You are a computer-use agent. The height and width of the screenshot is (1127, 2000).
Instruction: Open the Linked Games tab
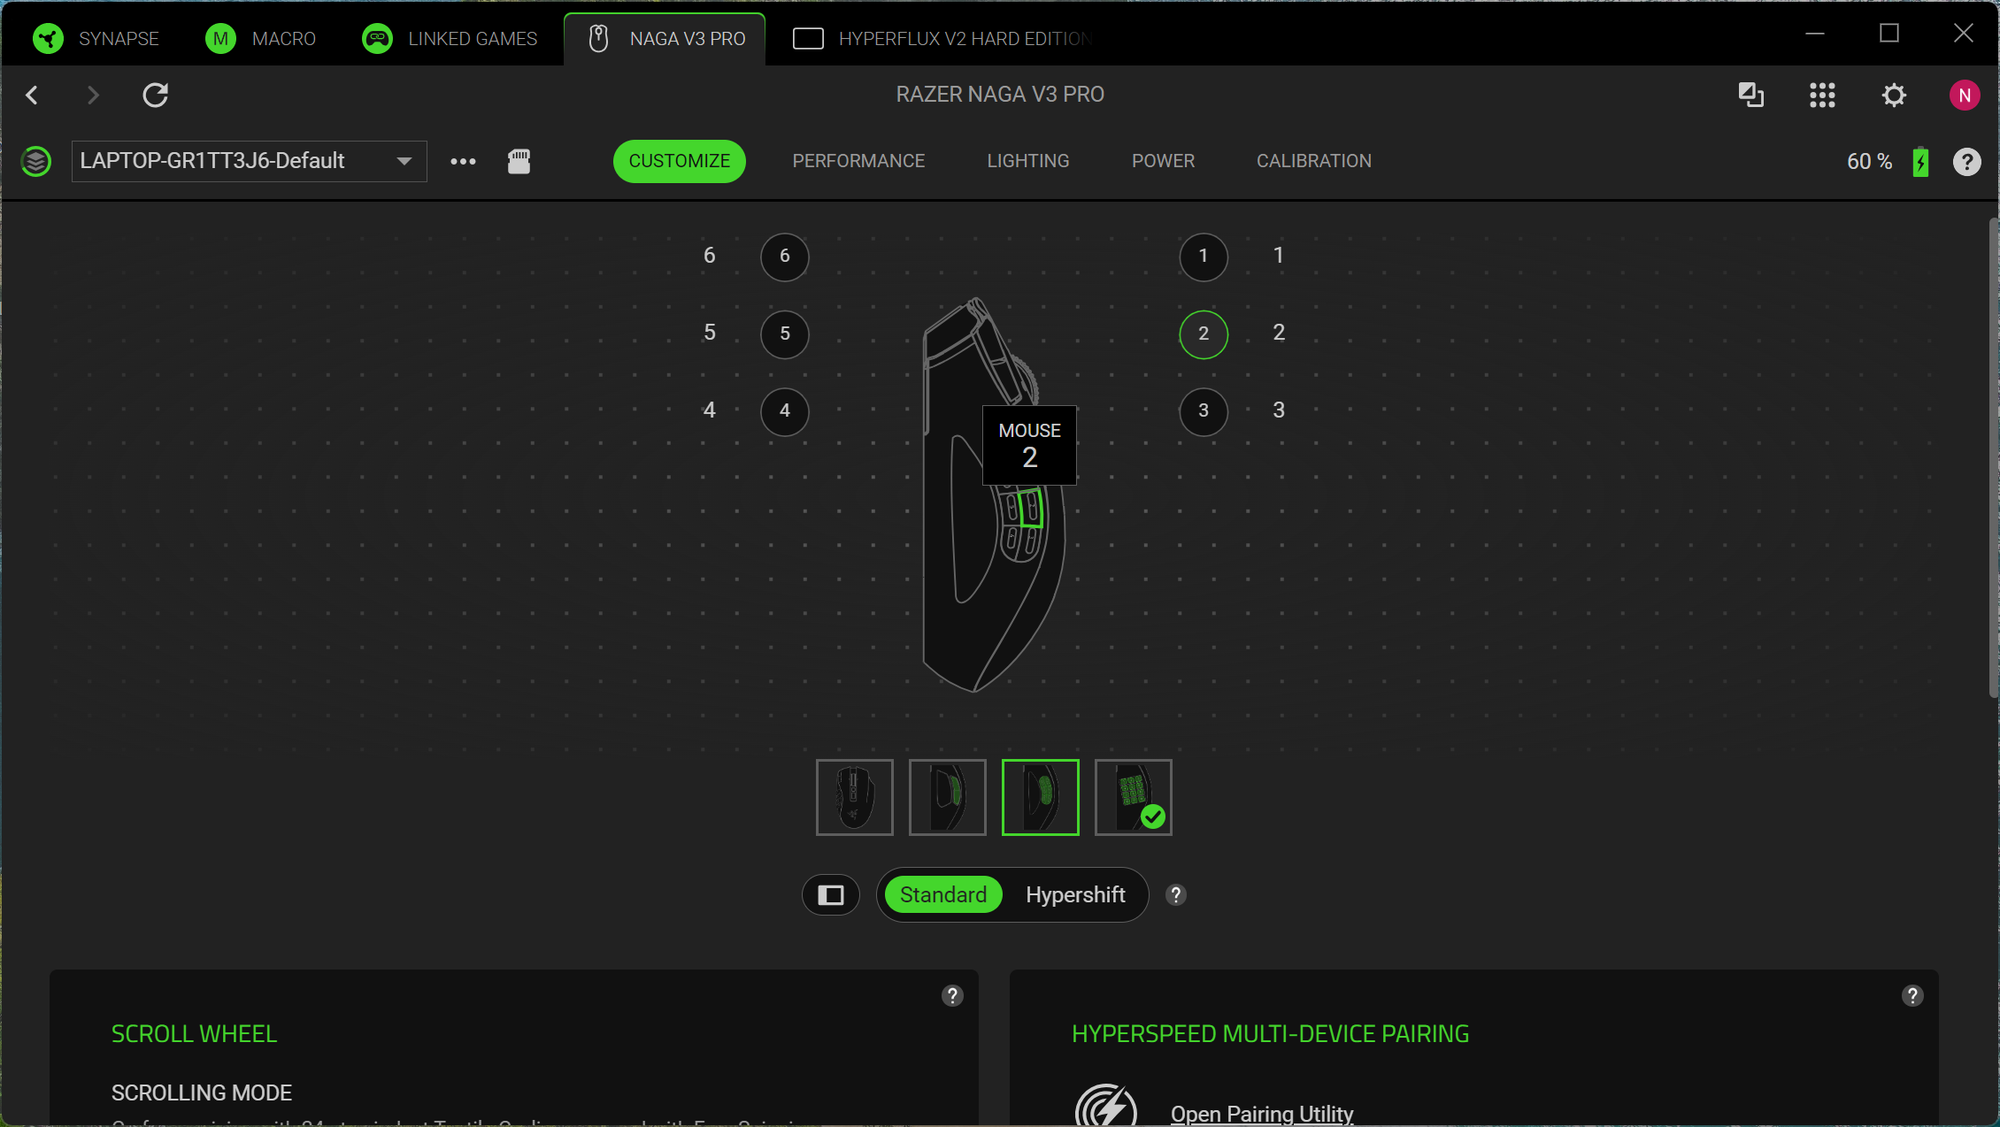coord(450,38)
